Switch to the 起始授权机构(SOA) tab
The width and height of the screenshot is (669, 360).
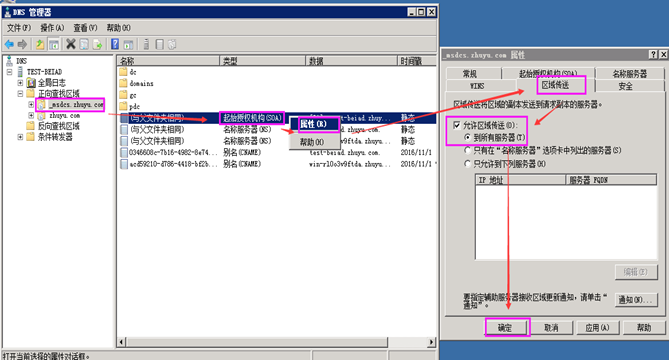point(548,73)
